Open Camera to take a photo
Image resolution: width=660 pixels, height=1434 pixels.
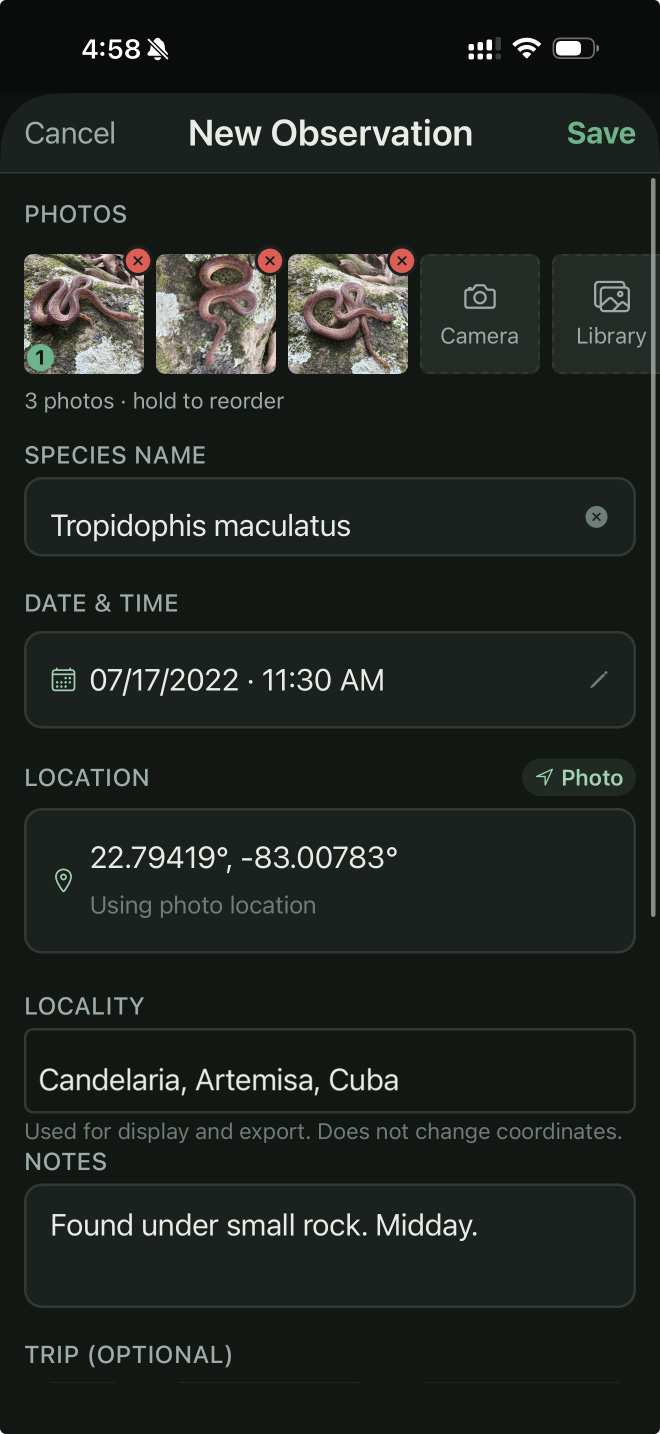(480, 314)
